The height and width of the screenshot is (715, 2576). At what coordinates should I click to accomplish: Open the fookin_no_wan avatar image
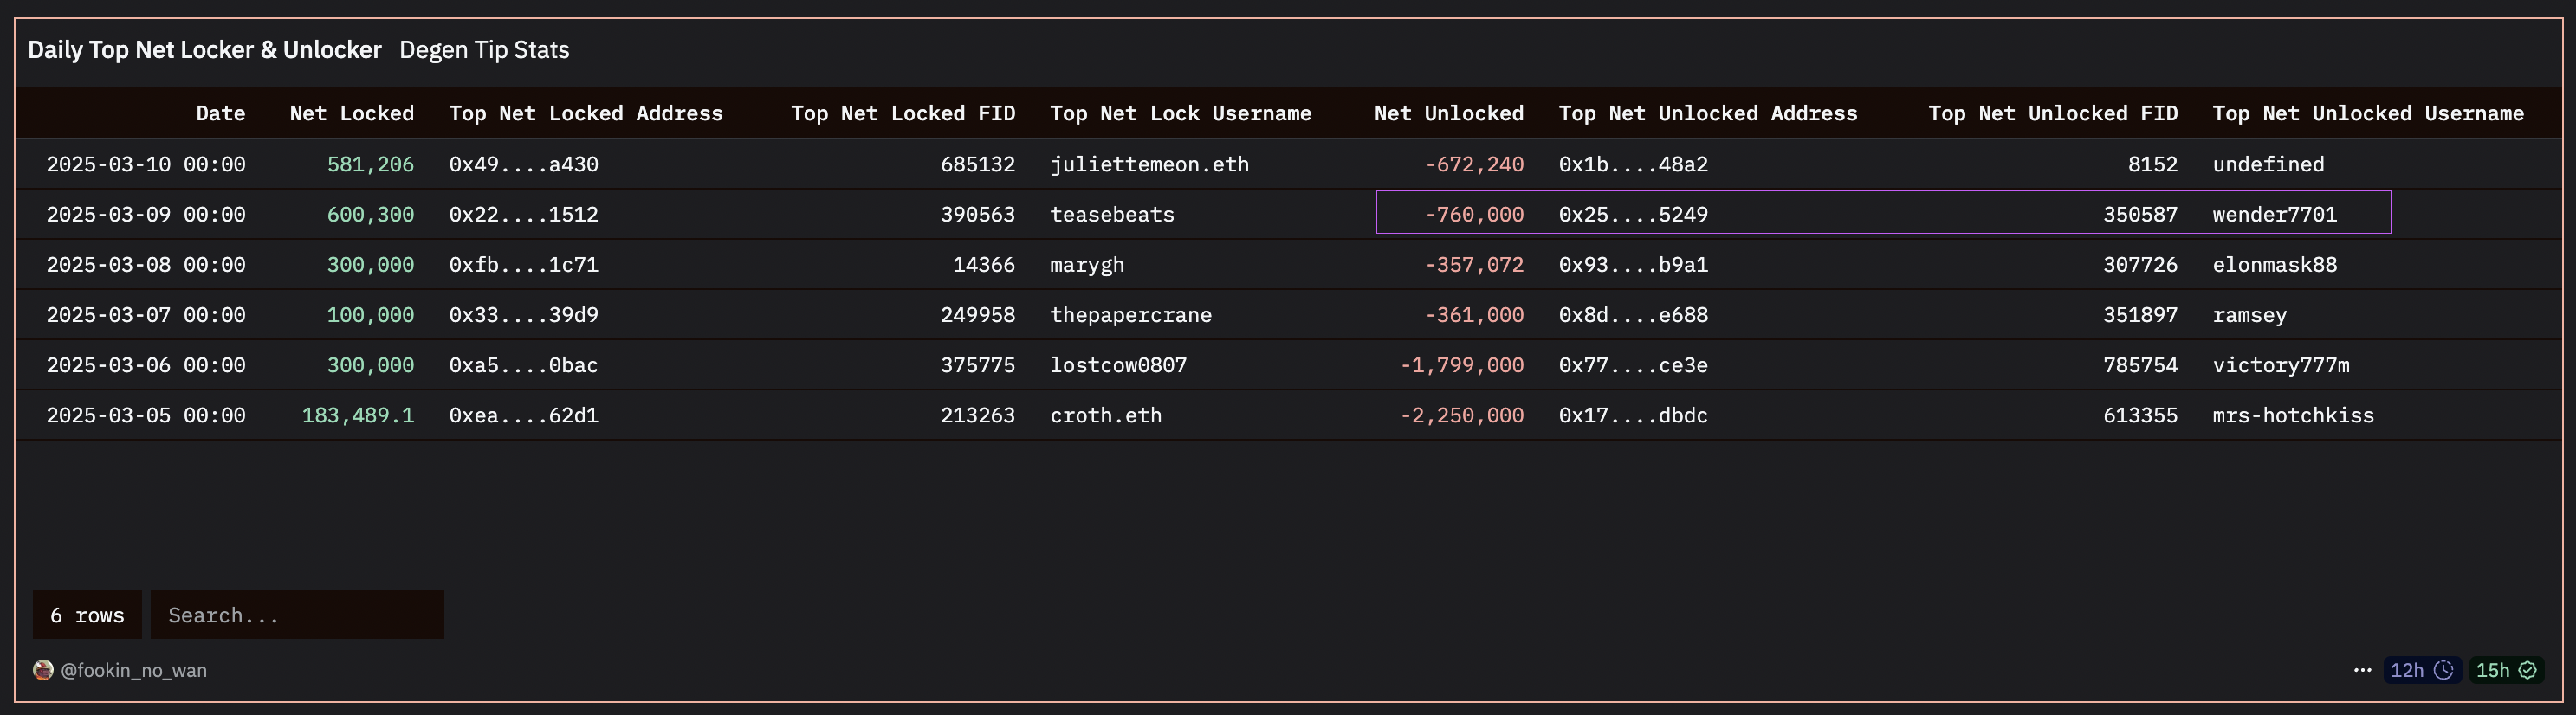point(43,670)
